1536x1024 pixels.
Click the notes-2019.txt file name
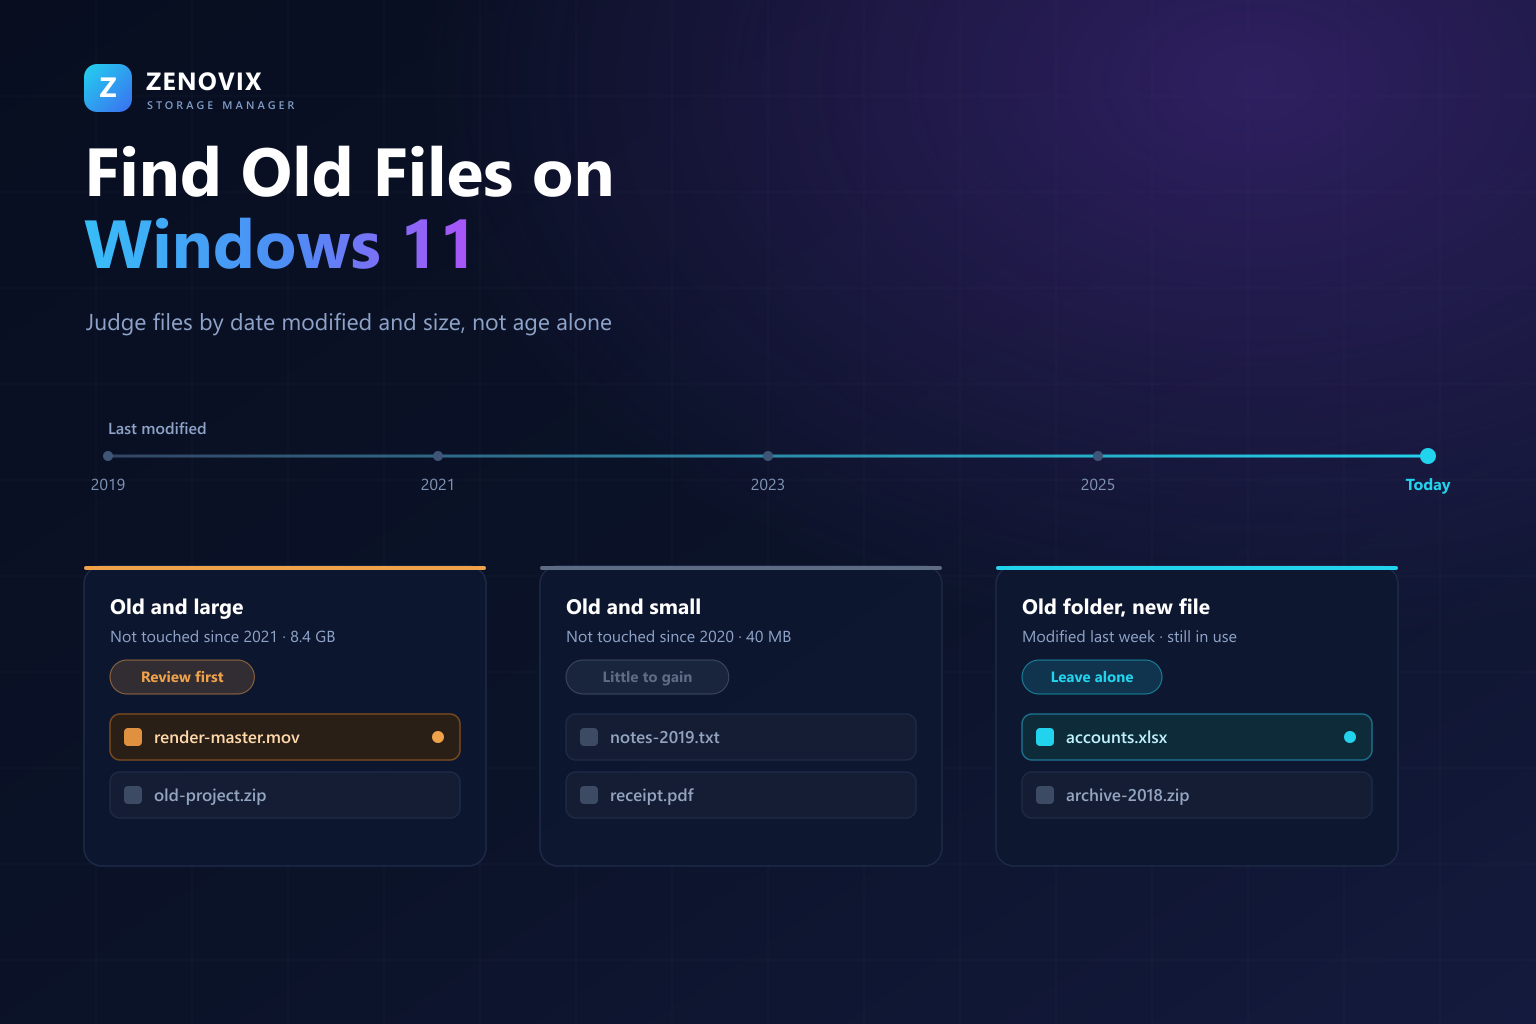(x=665, y=737)
